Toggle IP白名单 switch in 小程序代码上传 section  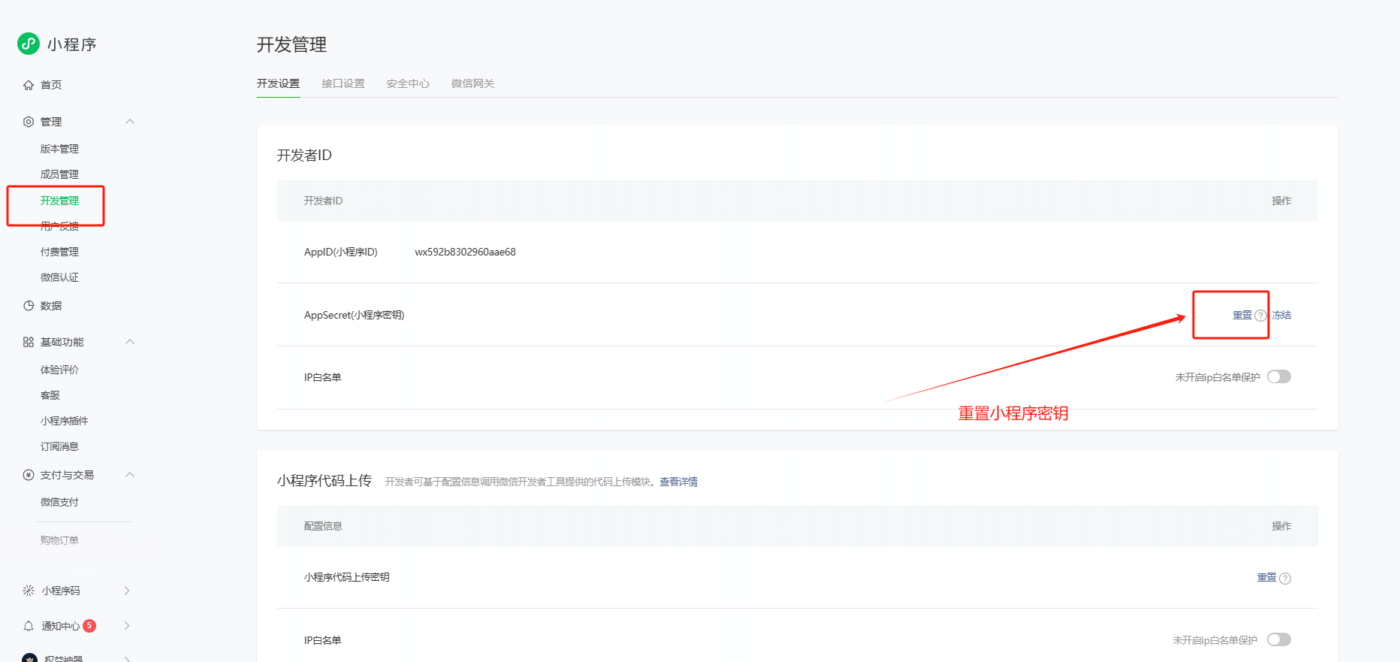(x=1278, y=640)
